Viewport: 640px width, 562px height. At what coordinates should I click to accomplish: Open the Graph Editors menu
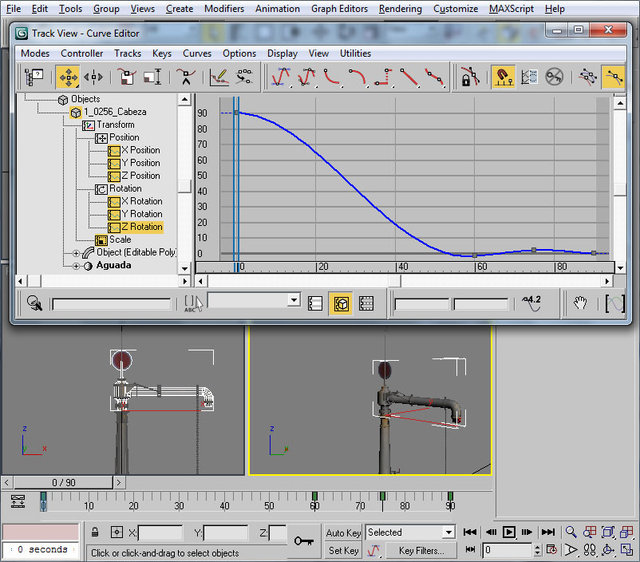click(x=339, y=8)
